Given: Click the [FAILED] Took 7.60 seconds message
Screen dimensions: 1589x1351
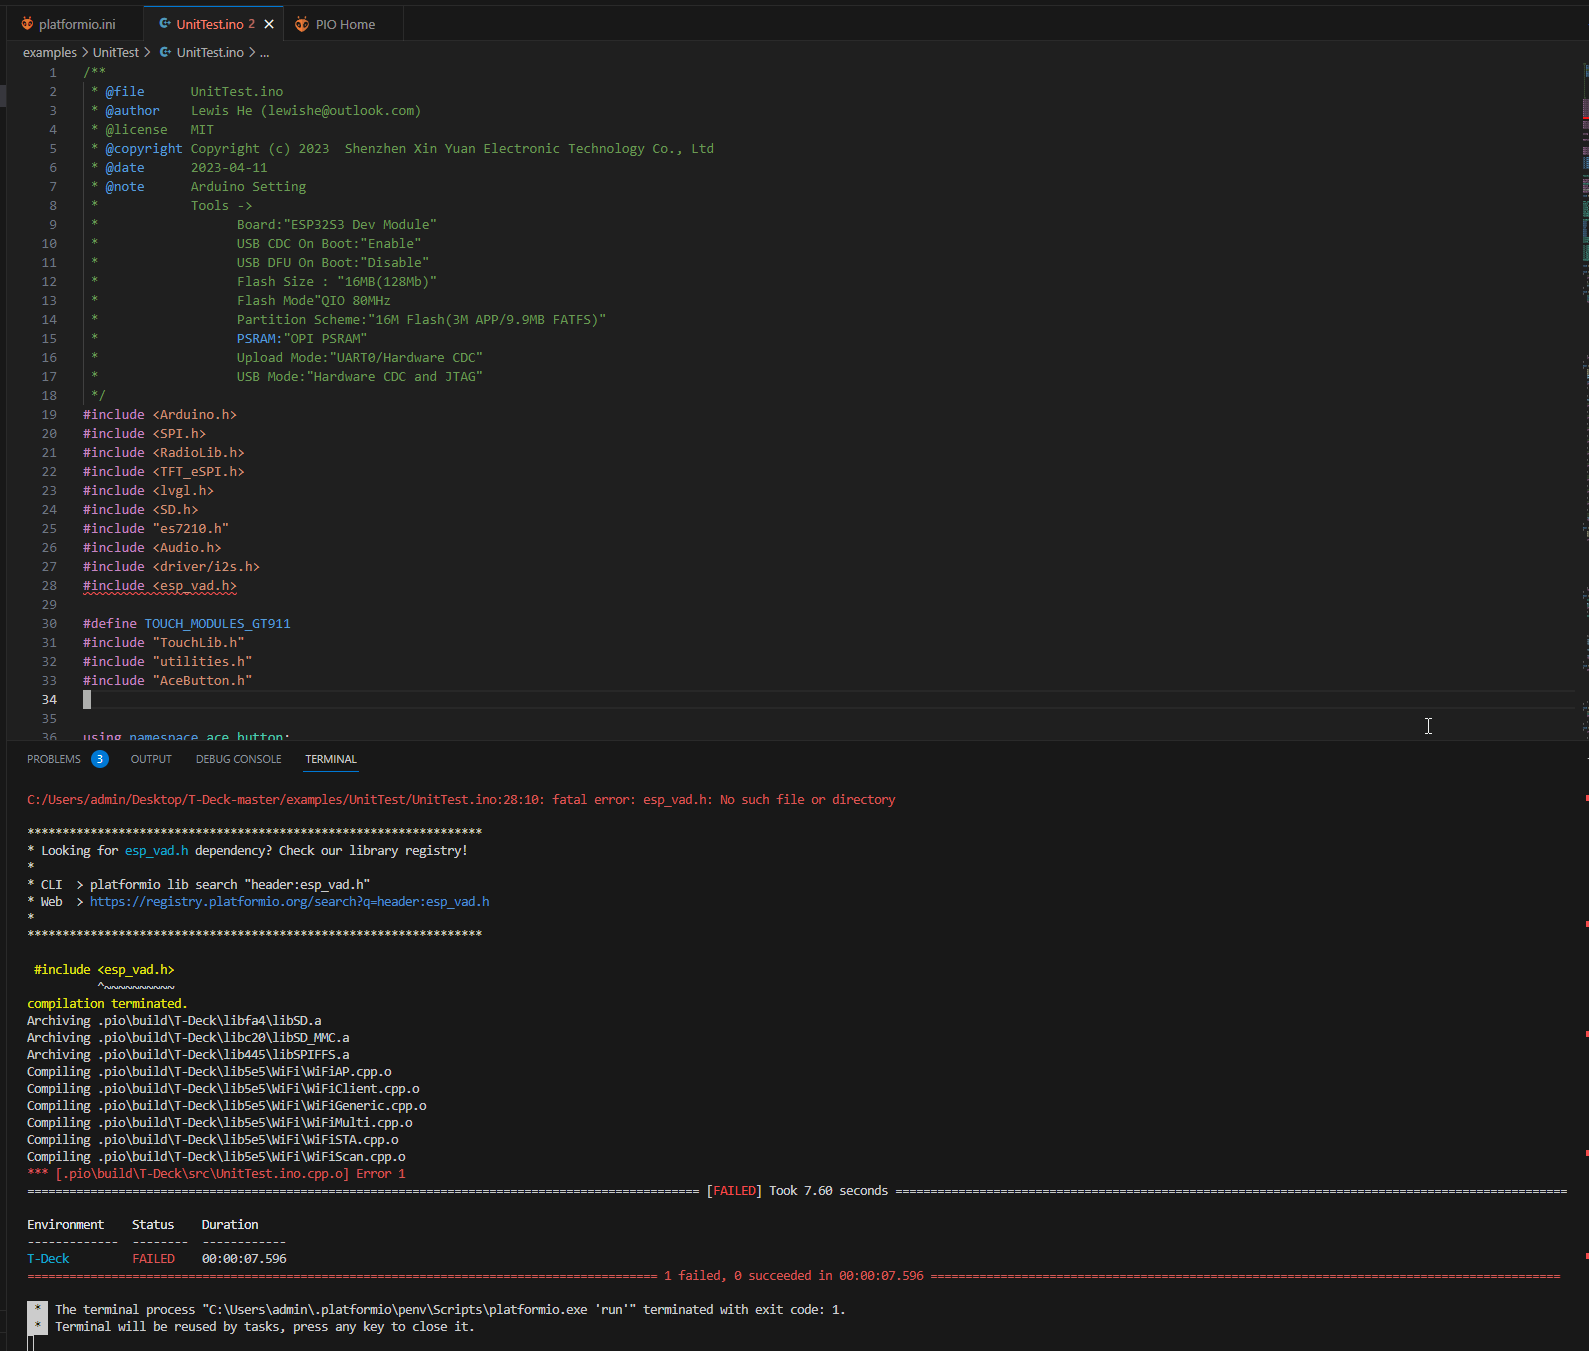Looking at the screenshot, I should 797,1191.
